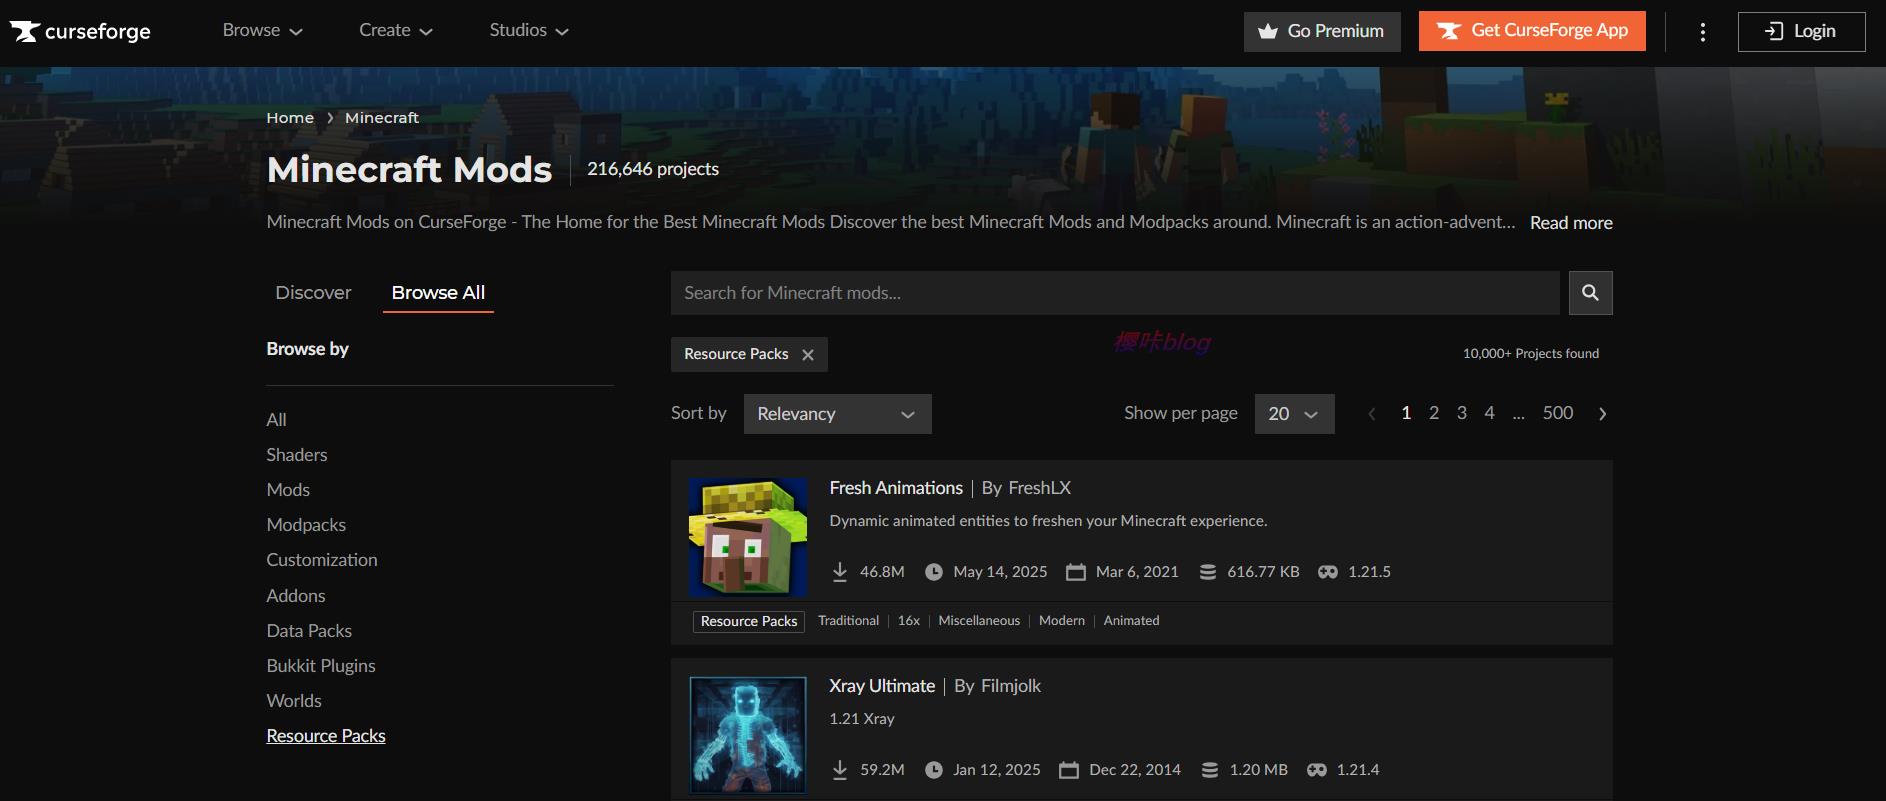Open the Minecraft breadcrumb link
Image resolution: width=1886 pixels, height=801 pixels.
click(382, 118)
